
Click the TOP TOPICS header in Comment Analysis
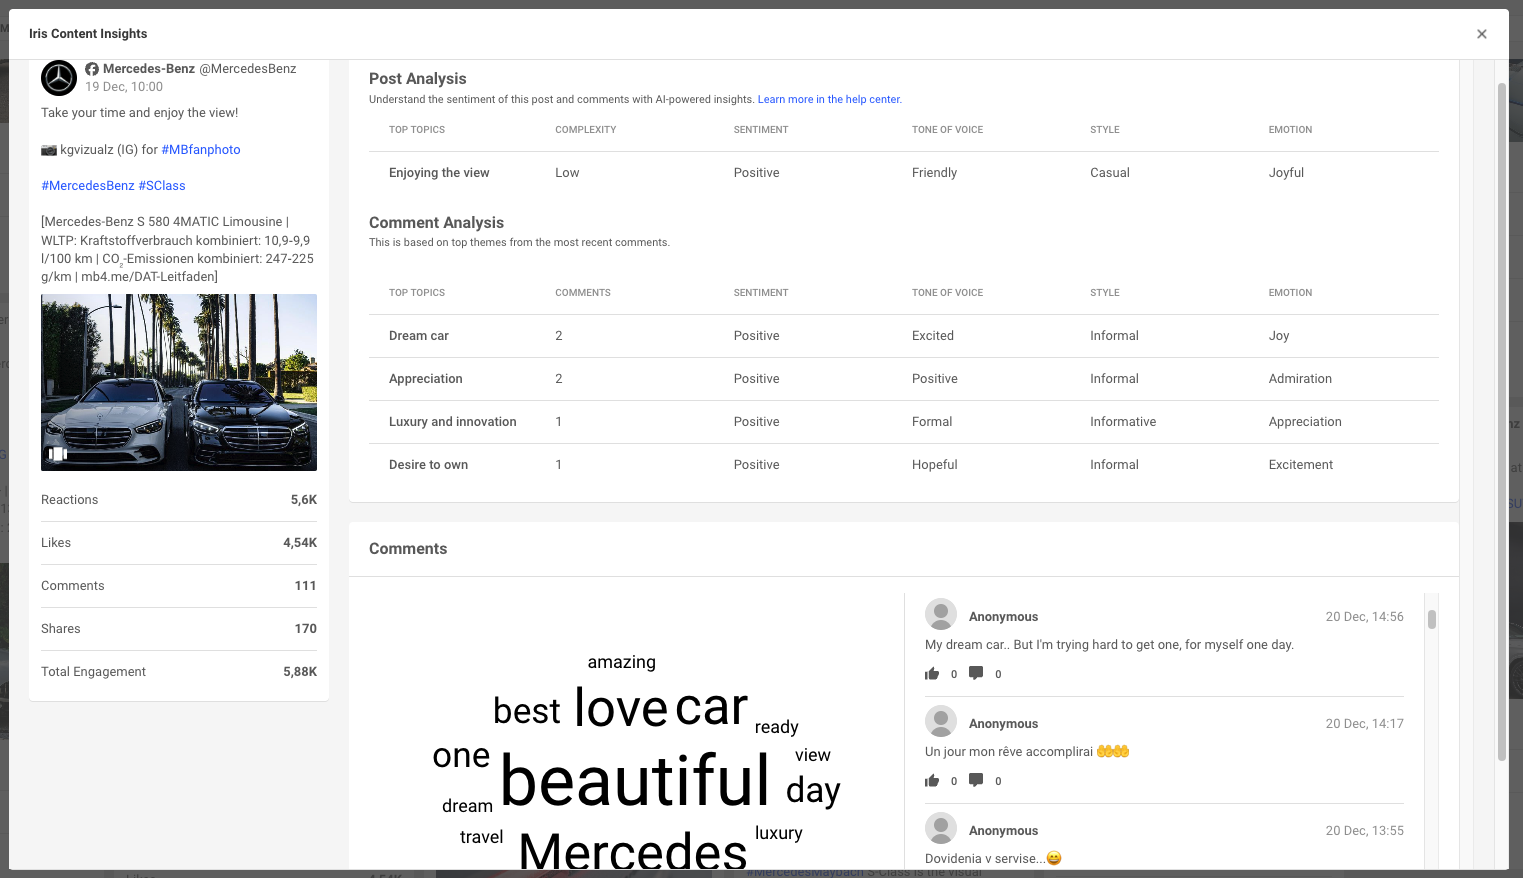point(417,293)
